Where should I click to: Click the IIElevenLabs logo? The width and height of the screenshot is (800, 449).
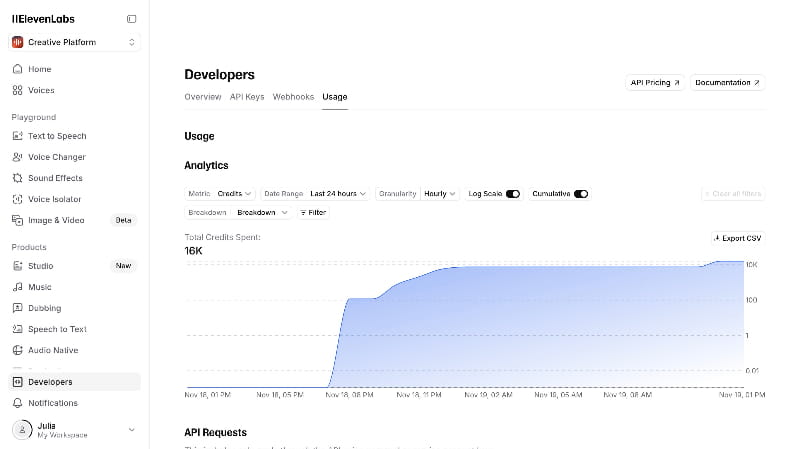(x=43, y=19)
